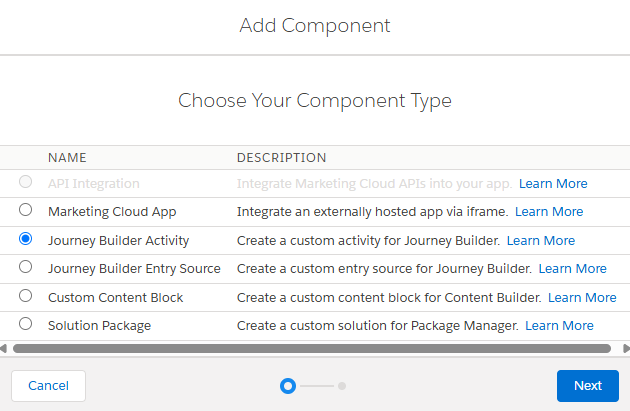Open Learn More for Journey Builder Entry Source
Screen dimensions: 630x411
click(x=573, y=268)
